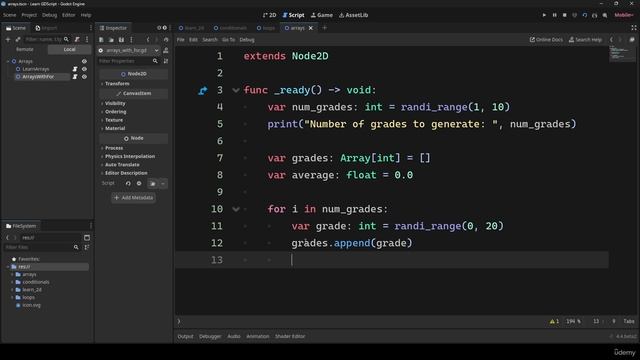Open the renderer dropdown labeled Mobile
This screenshot has width=640, height=360.
(x=624, y=15)
